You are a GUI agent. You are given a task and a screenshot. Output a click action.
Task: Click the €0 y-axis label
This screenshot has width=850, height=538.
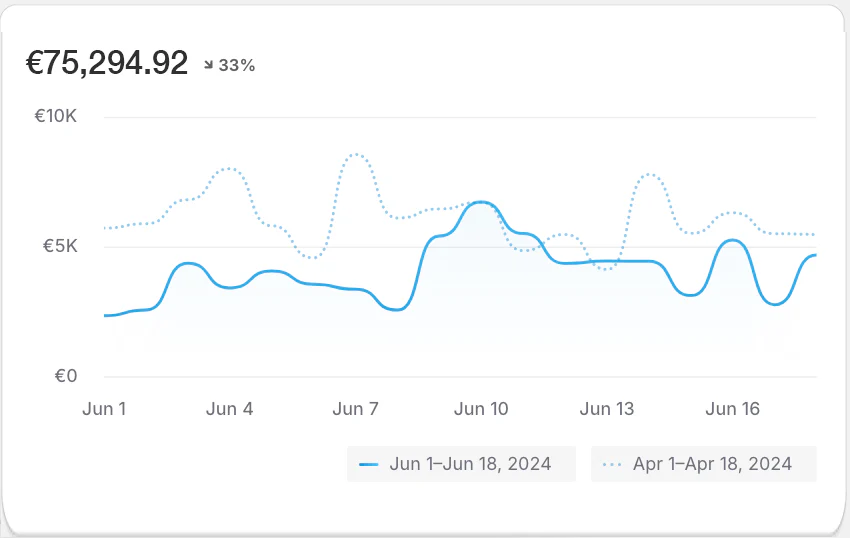[66, 376]
